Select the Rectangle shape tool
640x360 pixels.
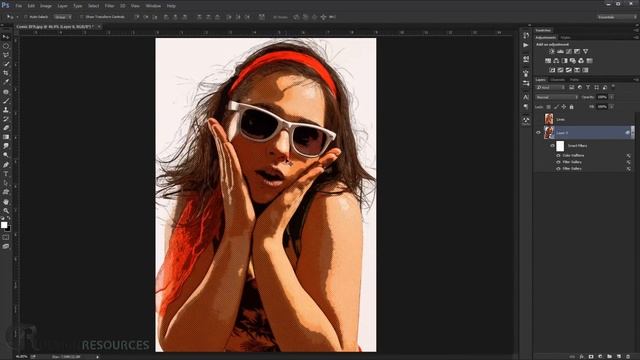(6, 192)
